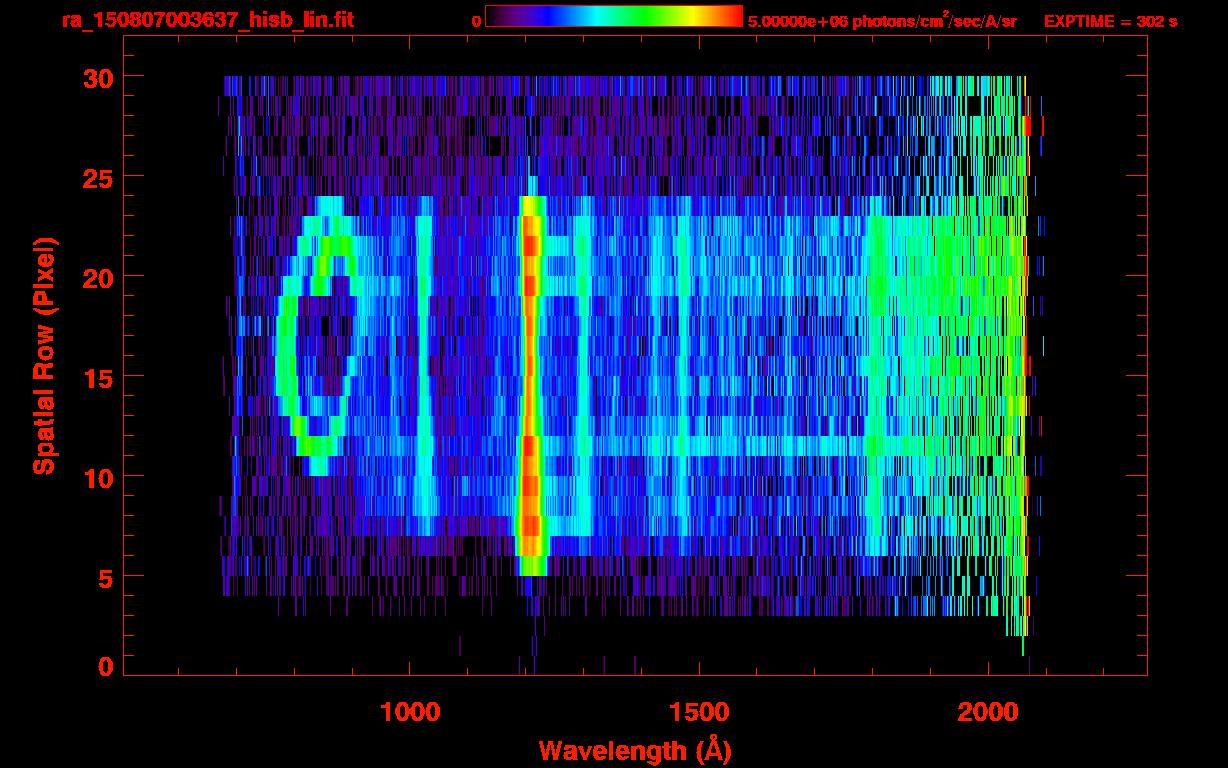Click the Spatial Row (Pixel) axis title
This screenshot has width=1228, height=768.
click(43, 355)
